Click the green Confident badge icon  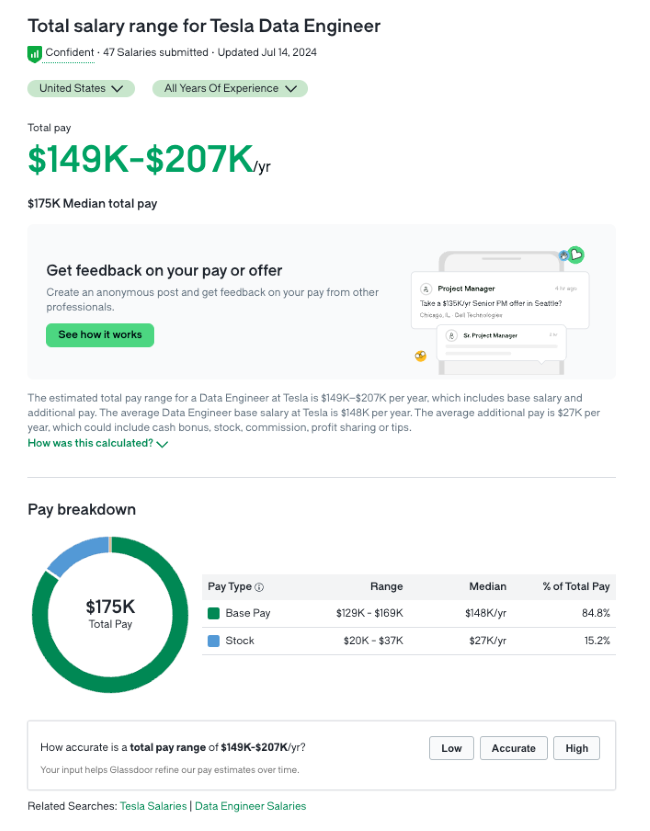[x=34, y=54]
